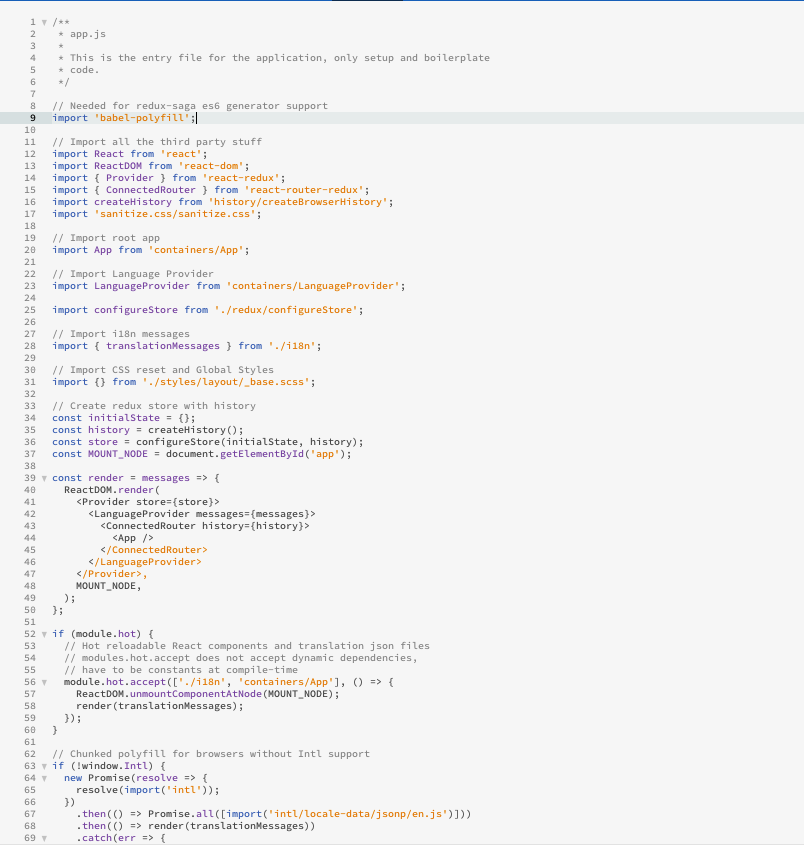Click on unmountComponentAtNode method call
The width and height of the screenshot is (804, 850).
(196, 694)
